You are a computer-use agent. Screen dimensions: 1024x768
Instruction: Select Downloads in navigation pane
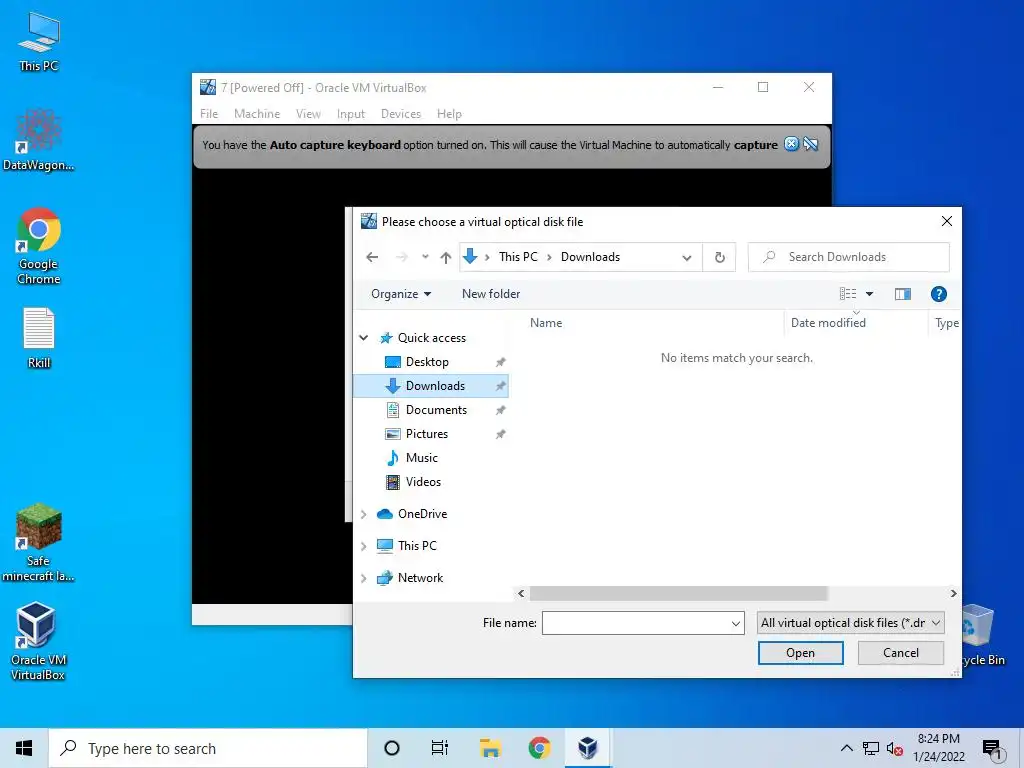[431, 386]
